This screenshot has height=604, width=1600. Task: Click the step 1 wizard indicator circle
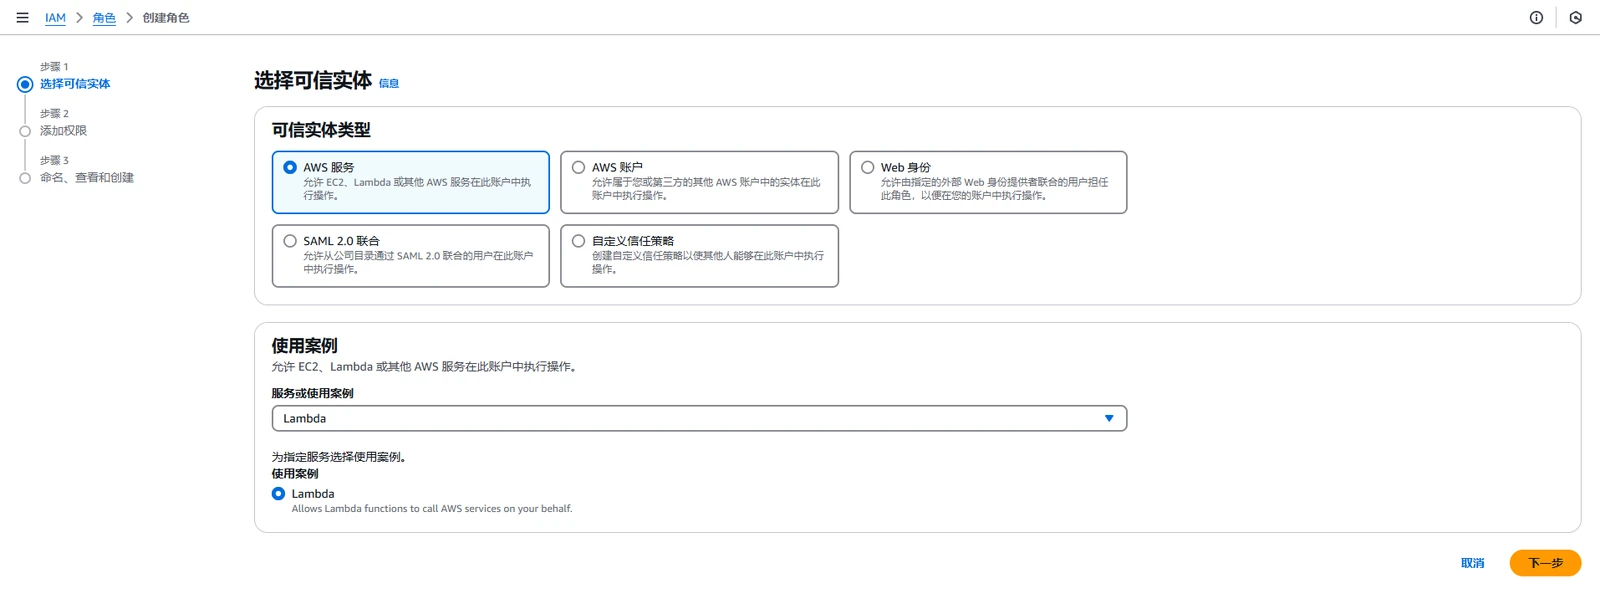point(25,85)
